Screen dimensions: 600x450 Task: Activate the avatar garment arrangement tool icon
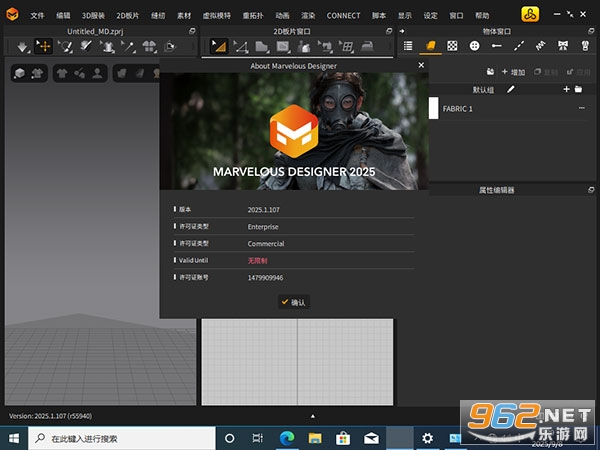[108, 47]
